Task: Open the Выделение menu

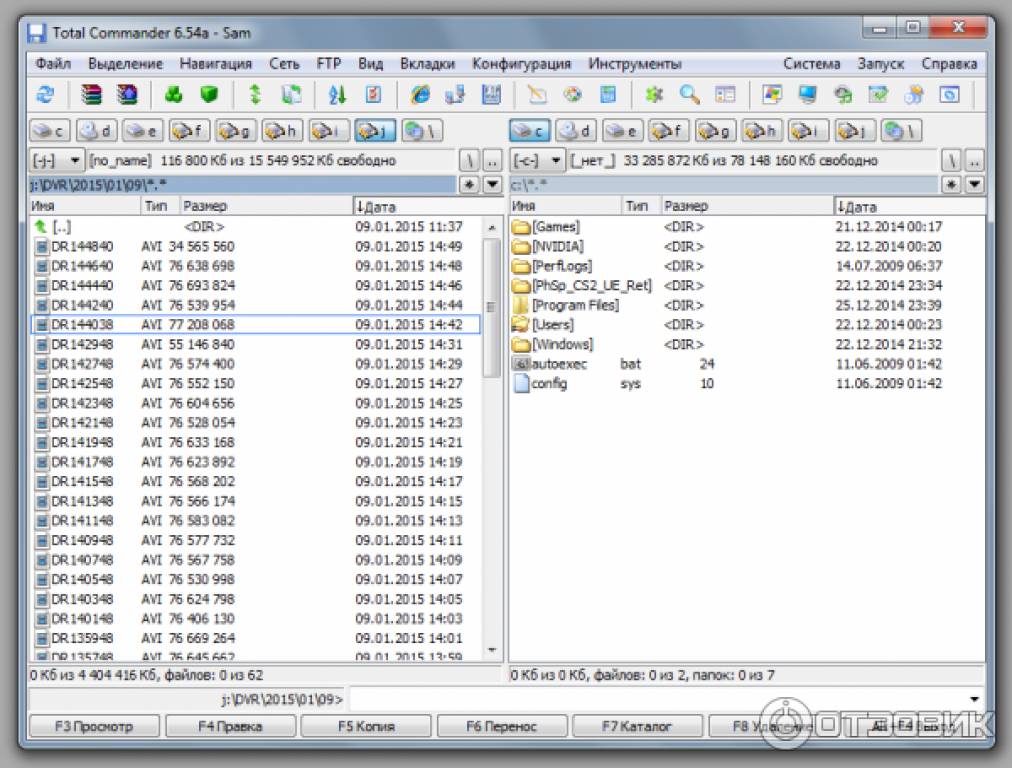Action: tap(125, 64)
